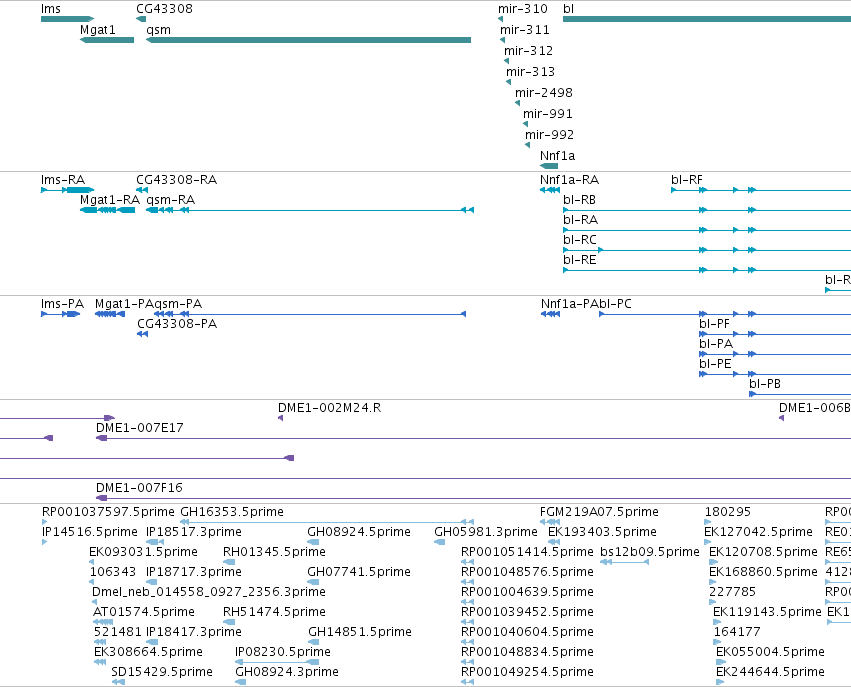
Task: Click the mir-313 label
Action: pyautogui.click(x=530, y=72)
